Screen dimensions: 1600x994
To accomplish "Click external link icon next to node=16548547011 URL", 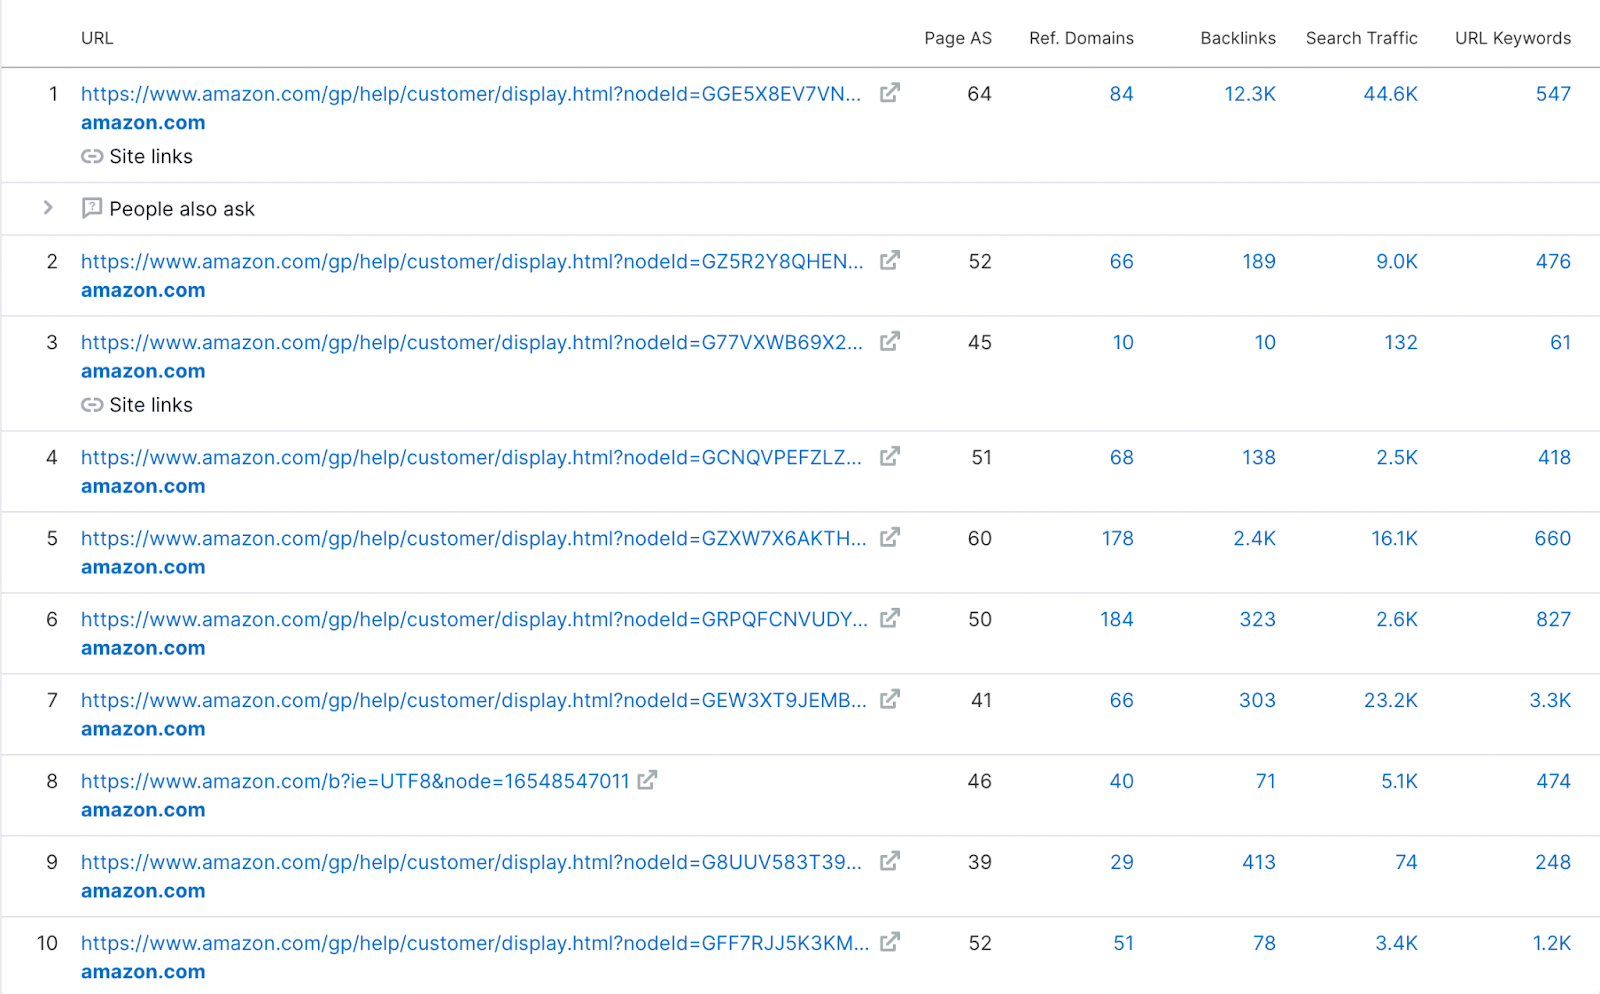I will (x=647, y=780).
